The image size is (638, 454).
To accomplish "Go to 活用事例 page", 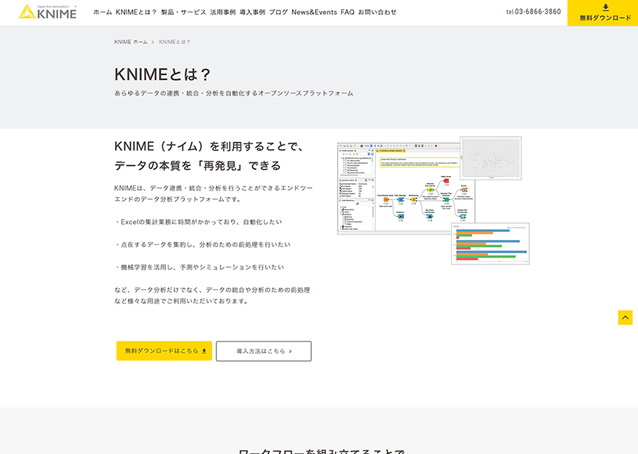I will coord(223,12).
